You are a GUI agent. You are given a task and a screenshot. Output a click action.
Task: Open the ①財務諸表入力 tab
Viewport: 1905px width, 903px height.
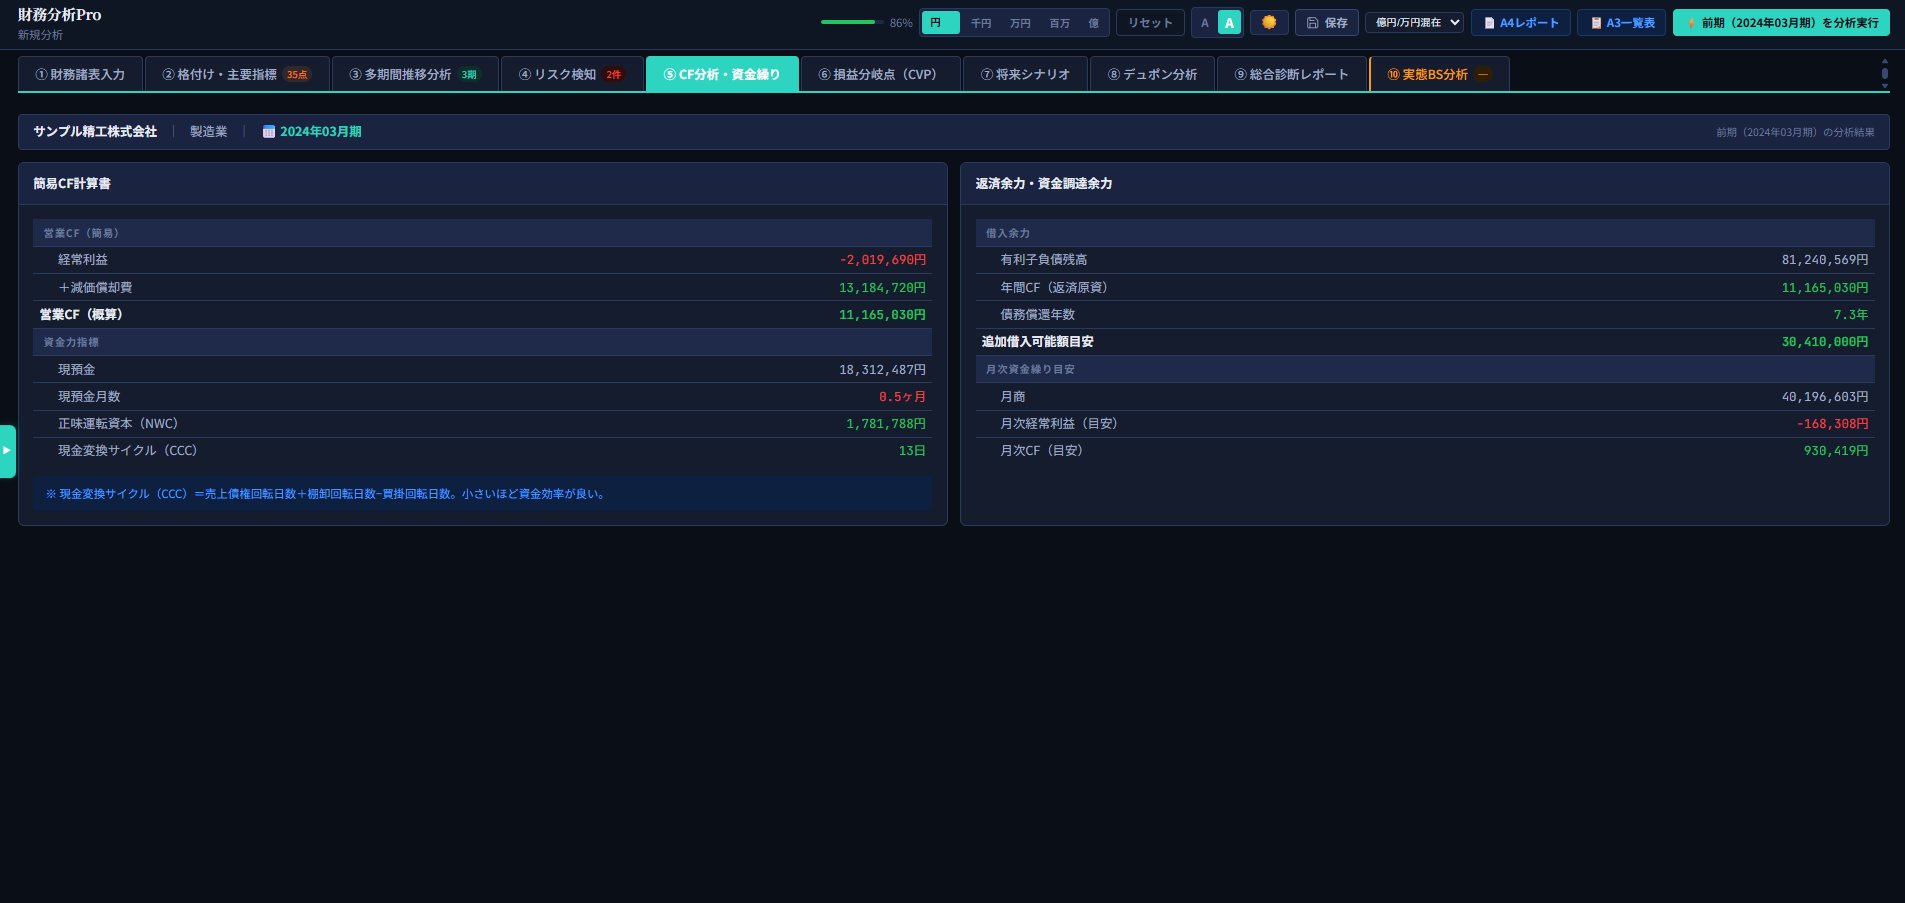80,74
